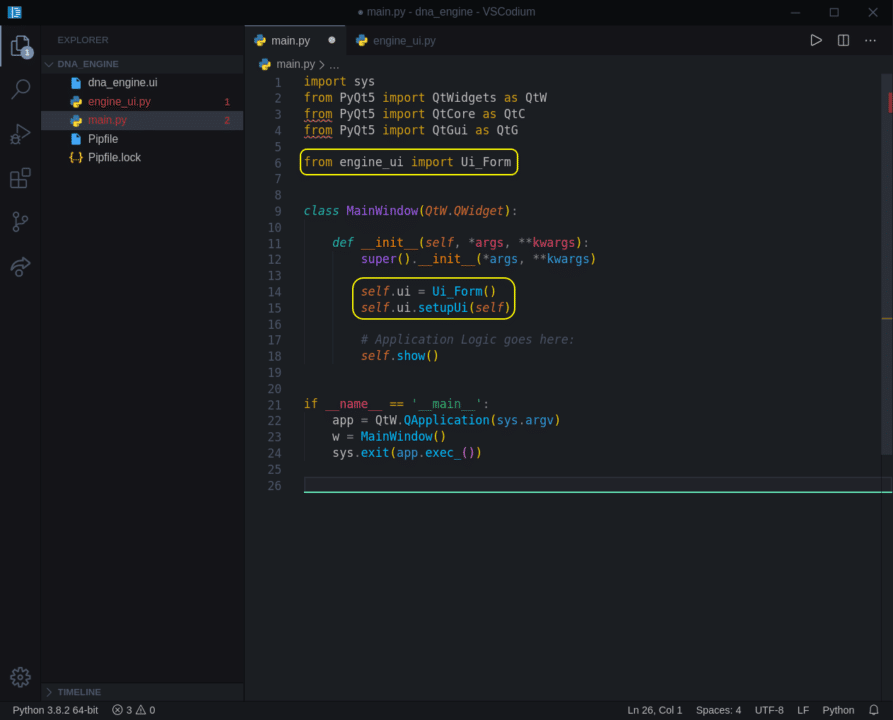This screenshot has height=720, width=893.
Task: Click 'self.show()' on line 18
Action: (399, 356)
